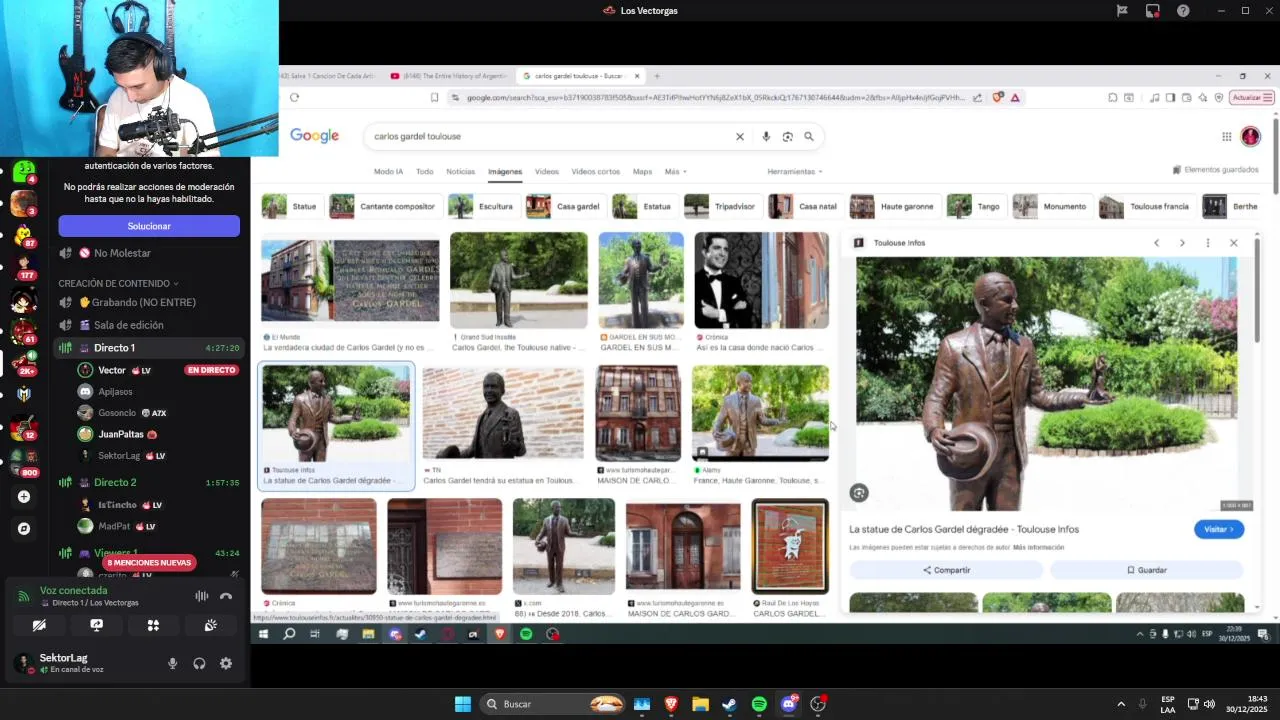Open the Google account avatar

tap(1250, 136)
